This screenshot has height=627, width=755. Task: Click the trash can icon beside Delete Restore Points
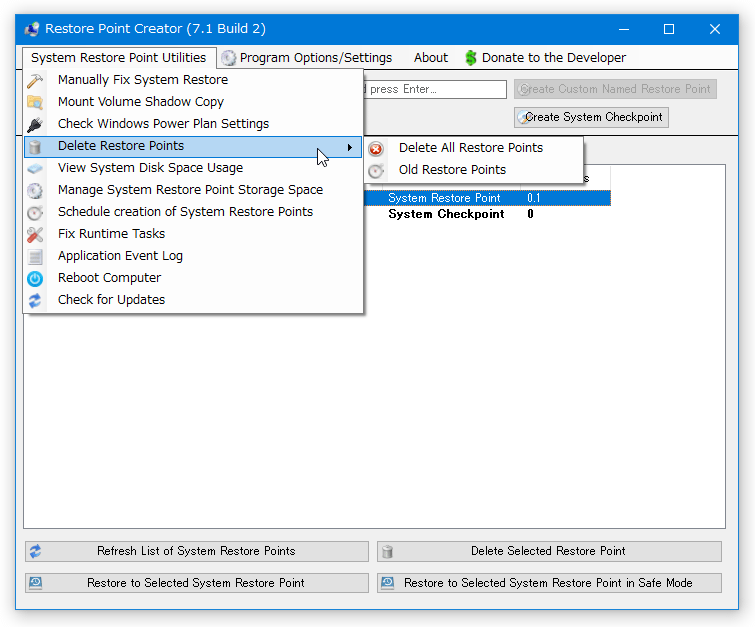35,146
